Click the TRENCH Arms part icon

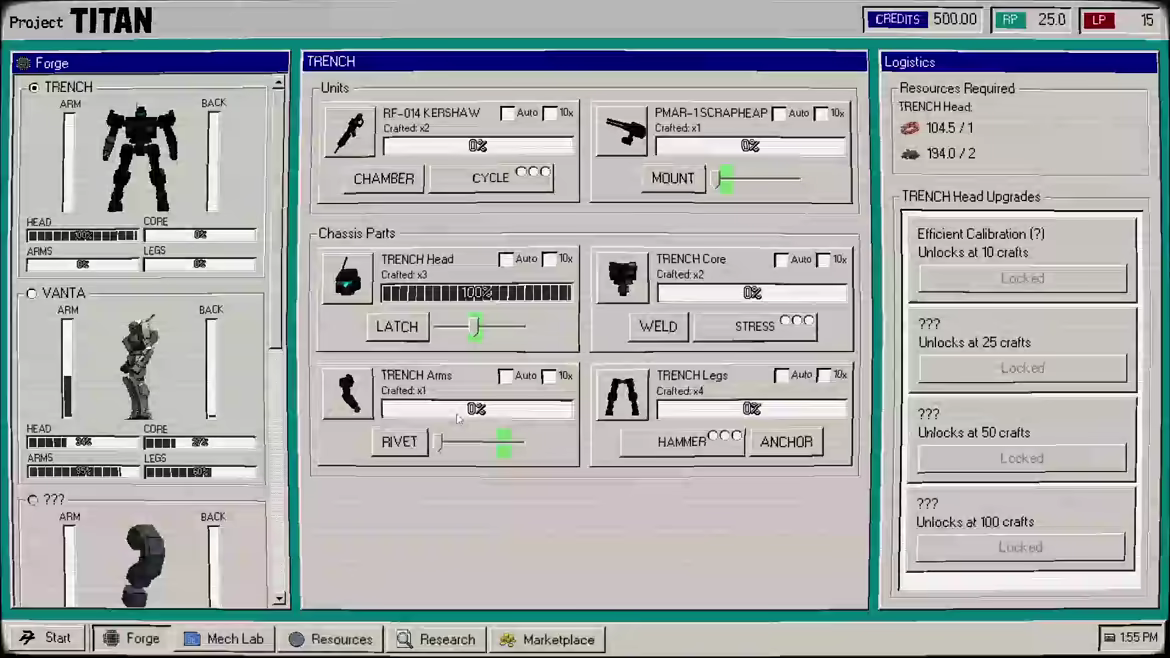pyautogui.click(x=347, y=393)
